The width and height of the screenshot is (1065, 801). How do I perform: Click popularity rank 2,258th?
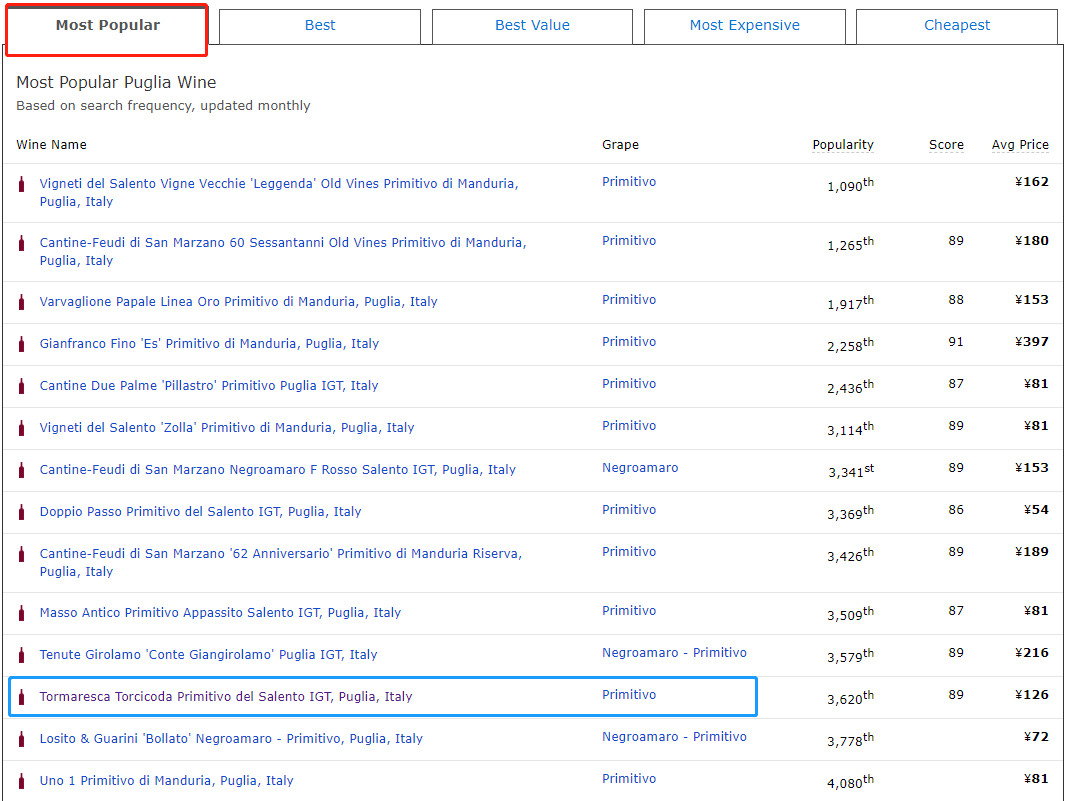click(x=850, y=345)
